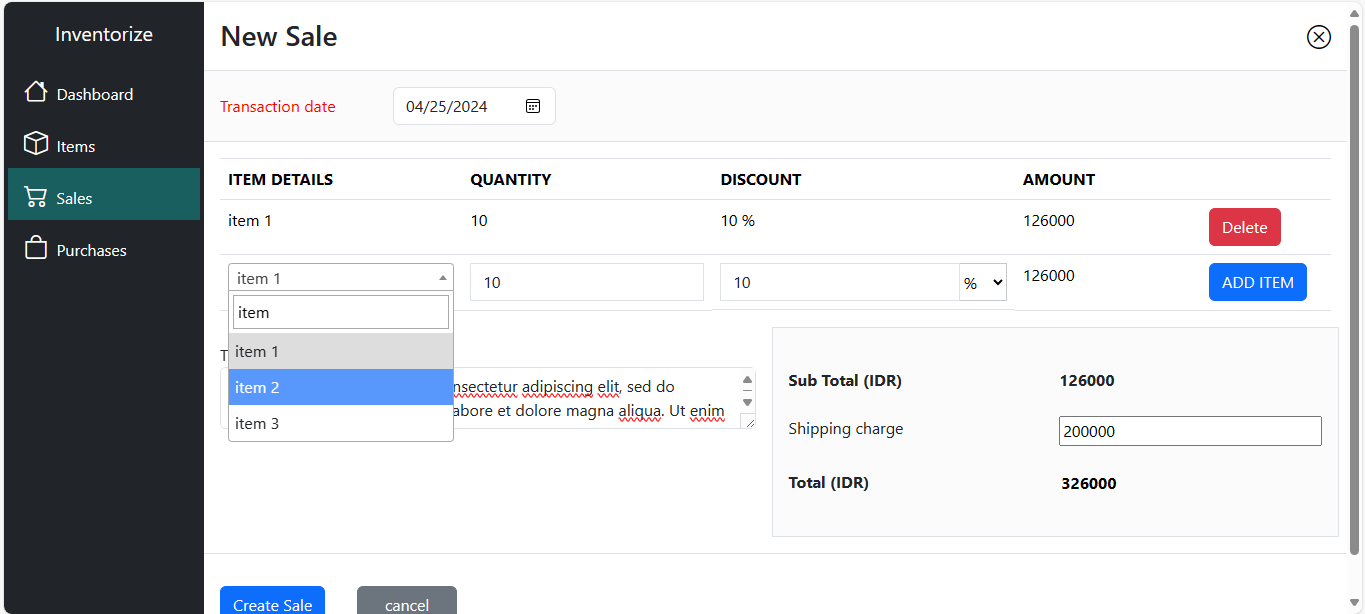
Task: Close the New Sale dialog with X icon
Action: (1319, 37)
